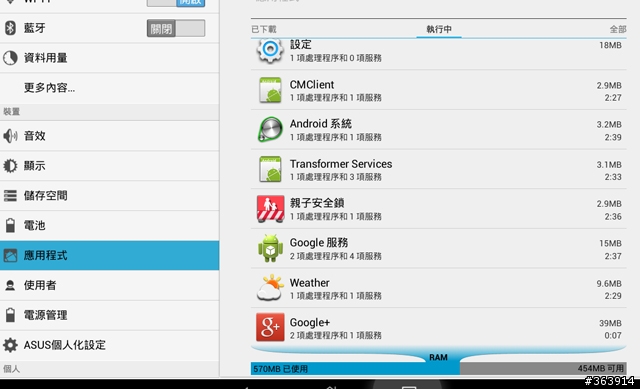
Task: Open the Weather running entry
Action: point(439,288)
